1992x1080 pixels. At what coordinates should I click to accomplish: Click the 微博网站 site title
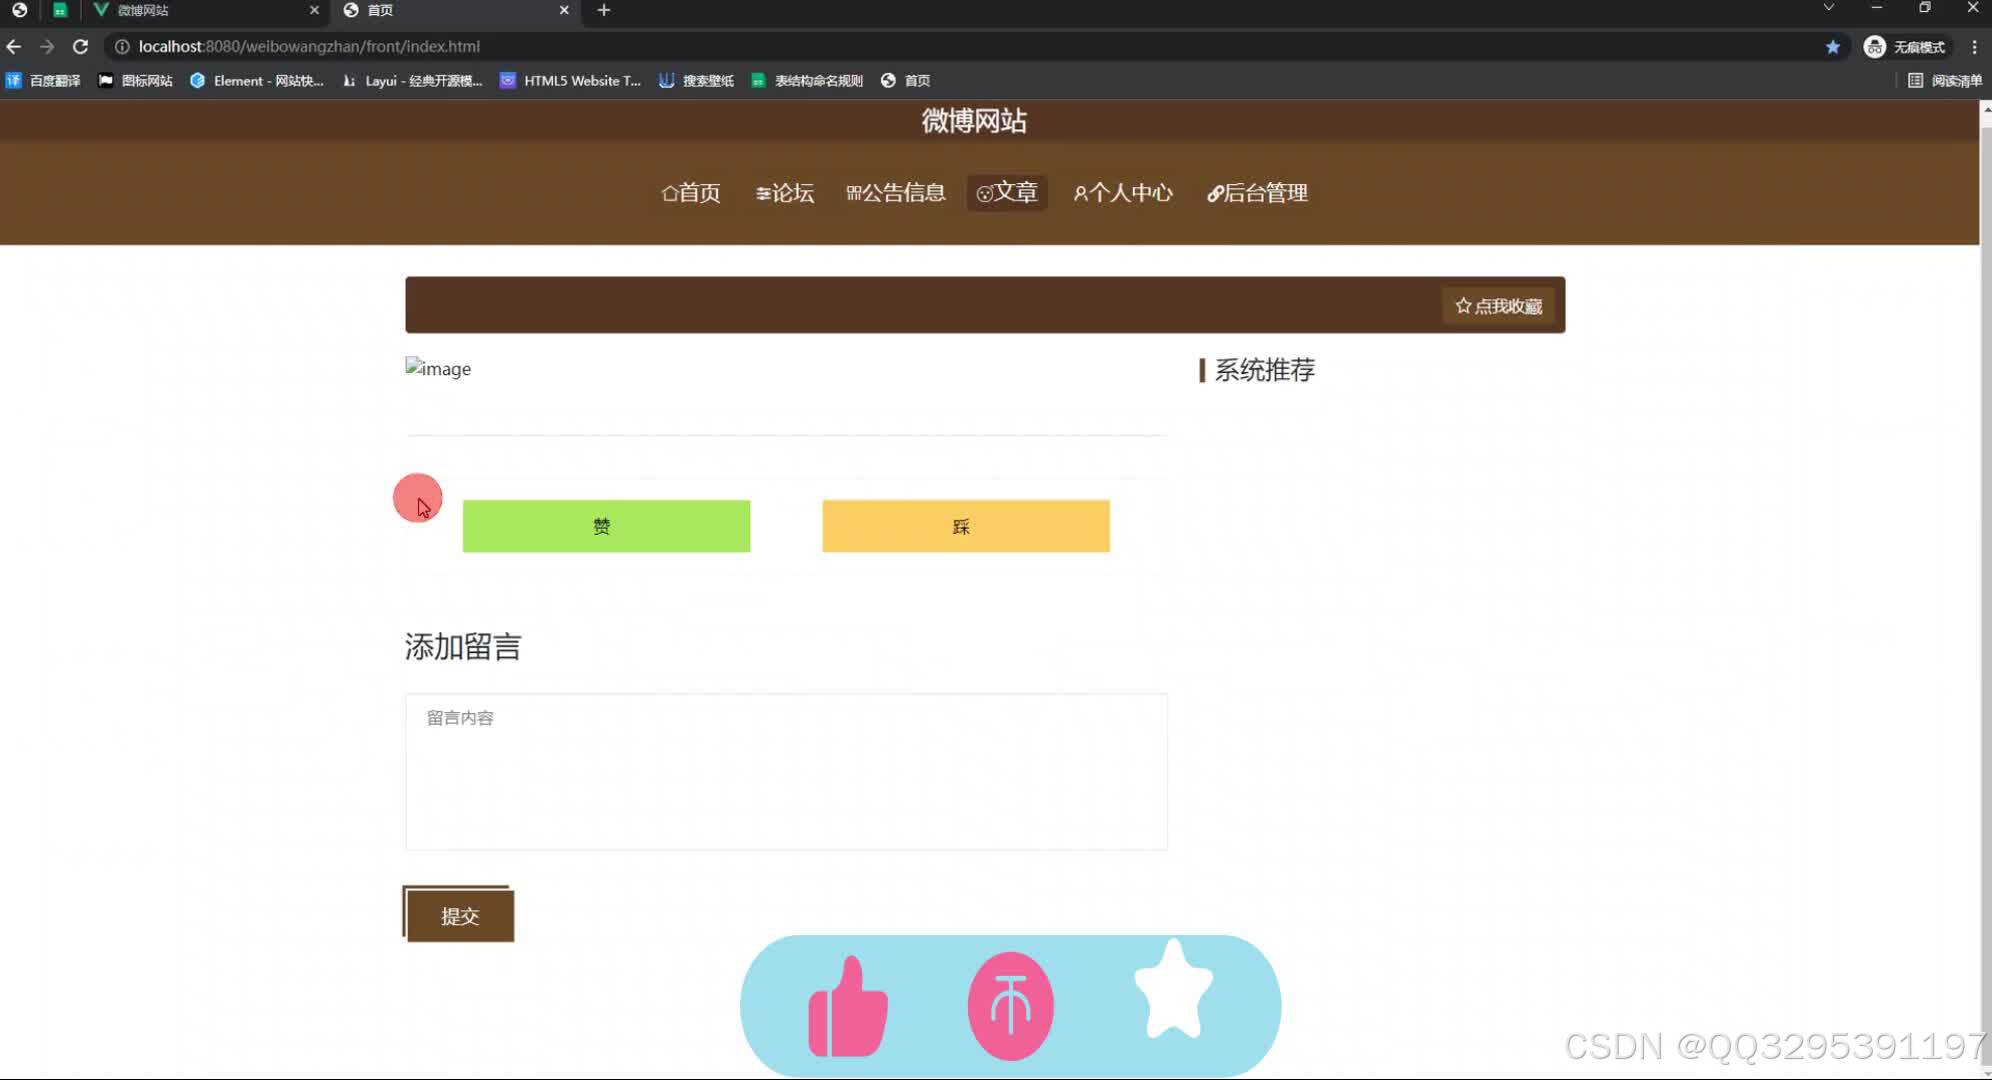974,121
